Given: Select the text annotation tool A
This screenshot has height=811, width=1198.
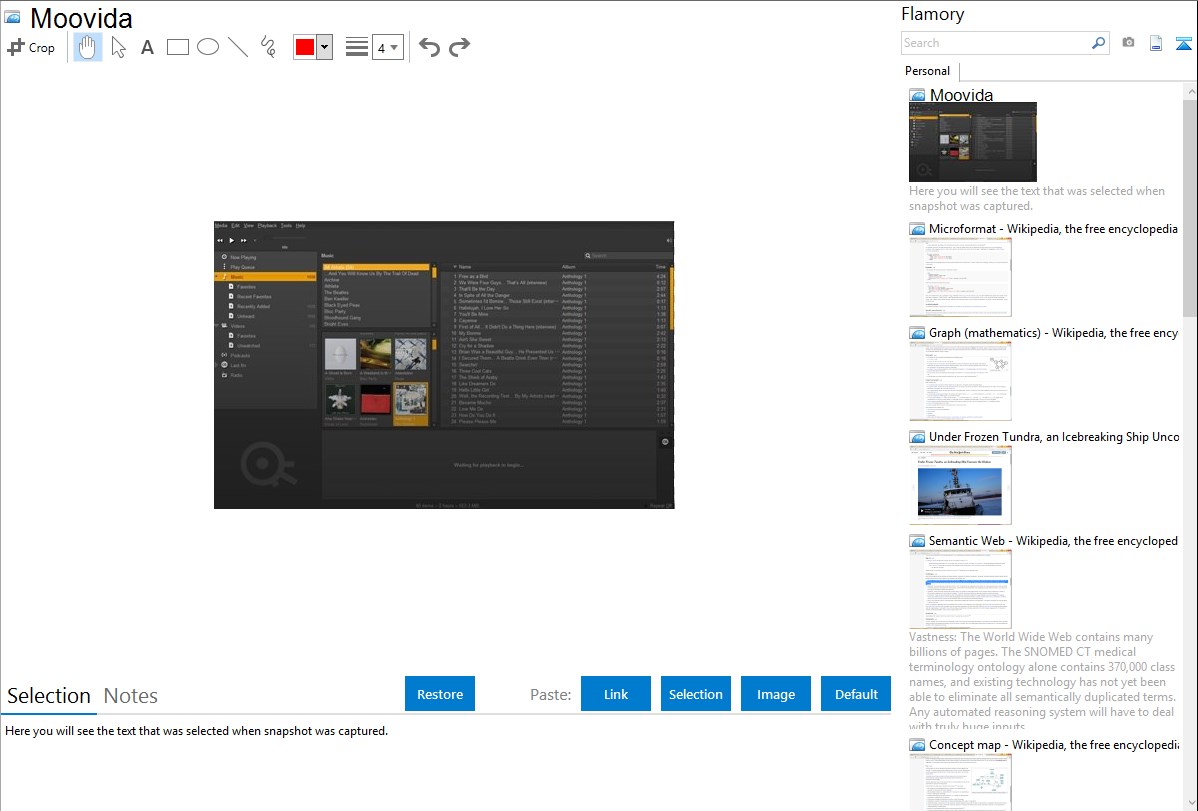Looking at the screenshot, I should click(x=147, y=47).
